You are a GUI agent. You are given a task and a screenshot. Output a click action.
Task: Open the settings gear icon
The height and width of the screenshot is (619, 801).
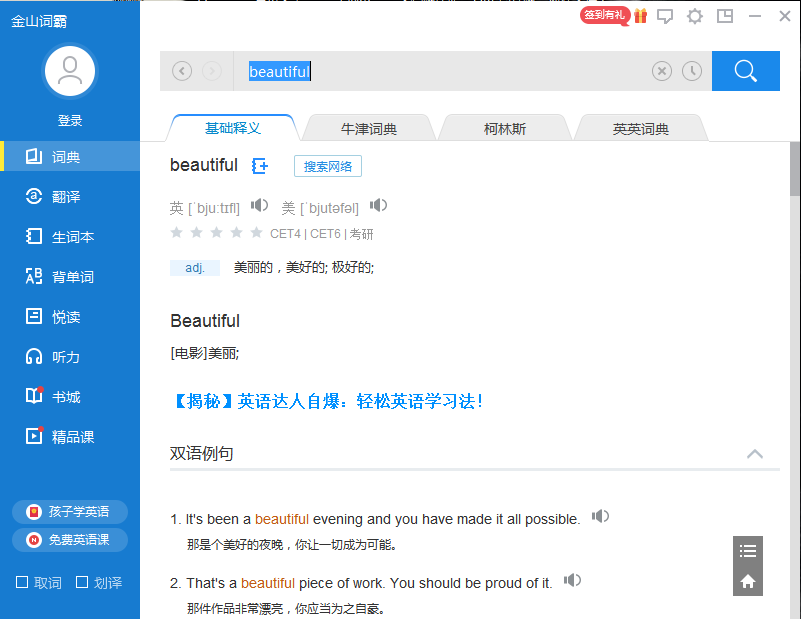694,16
